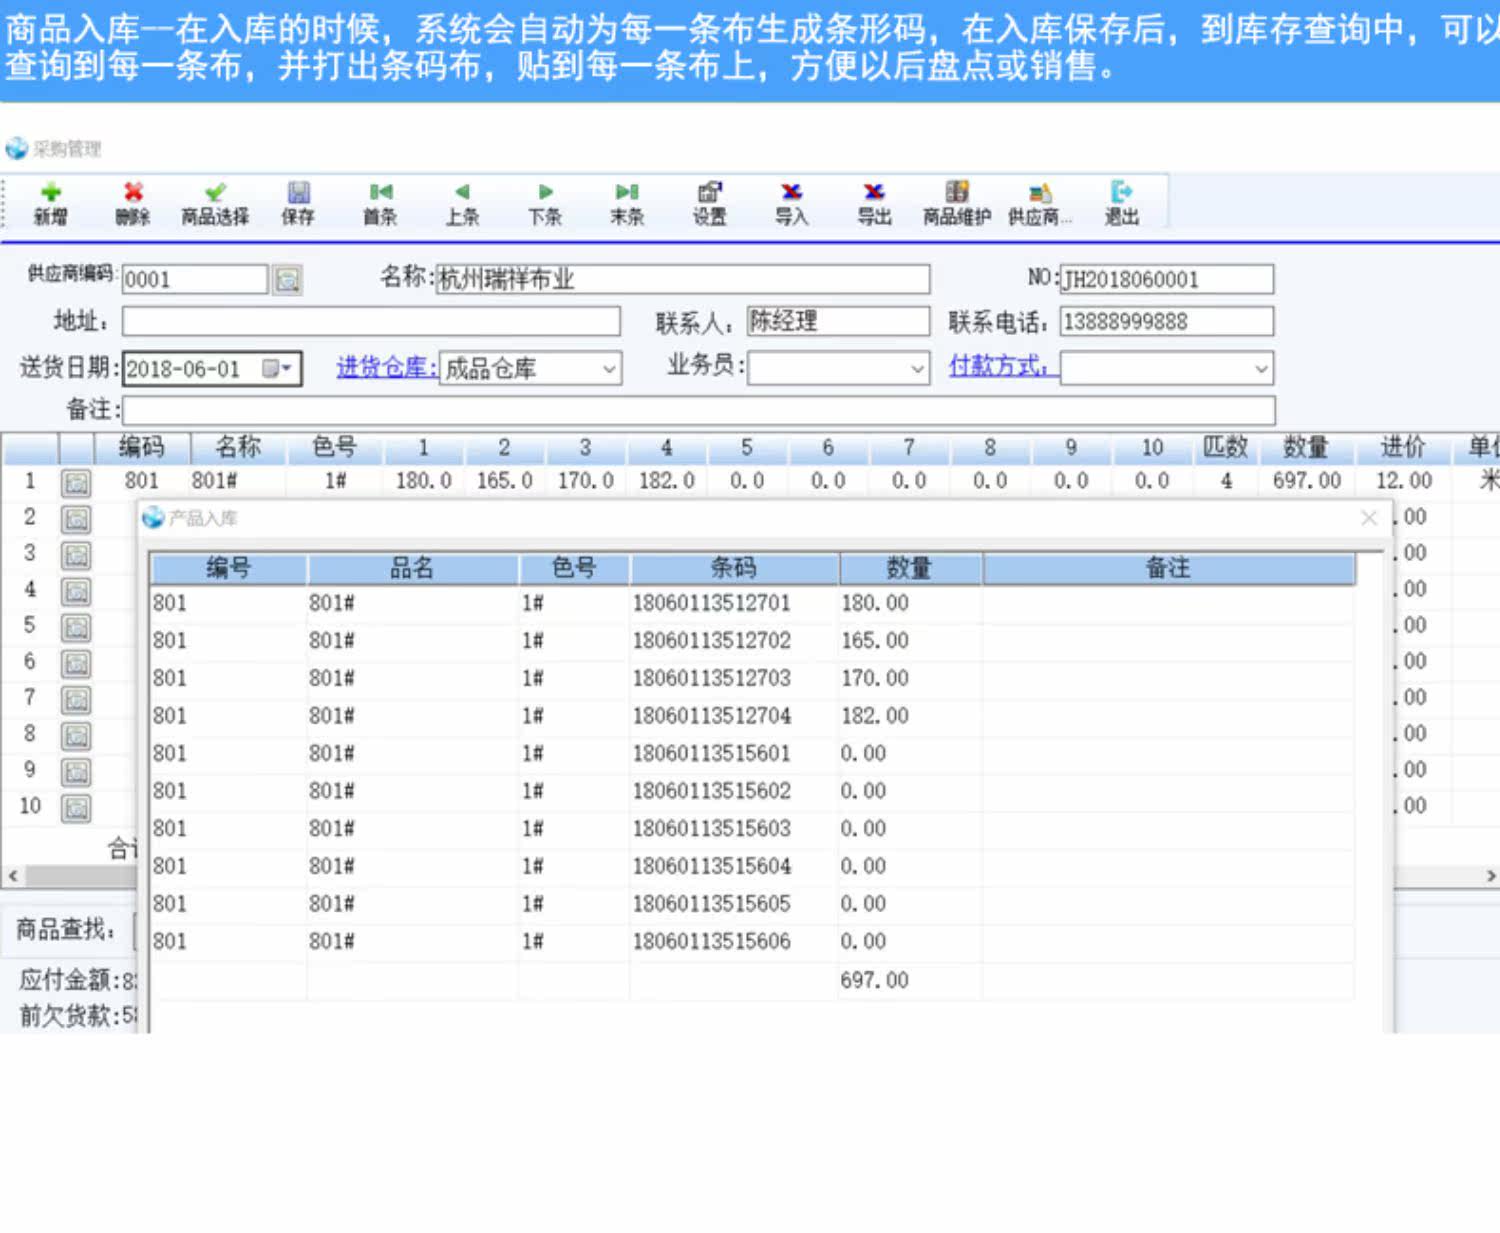Image resolution: width=1500 pixels, height=1233 pixels.
Task: Click the 备注 remarks input field
Action: click(699, 410)
